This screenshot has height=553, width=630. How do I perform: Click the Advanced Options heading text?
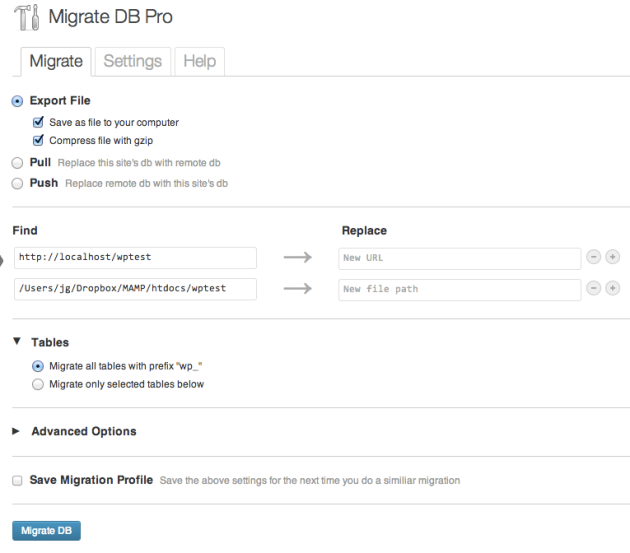(84, 431)
